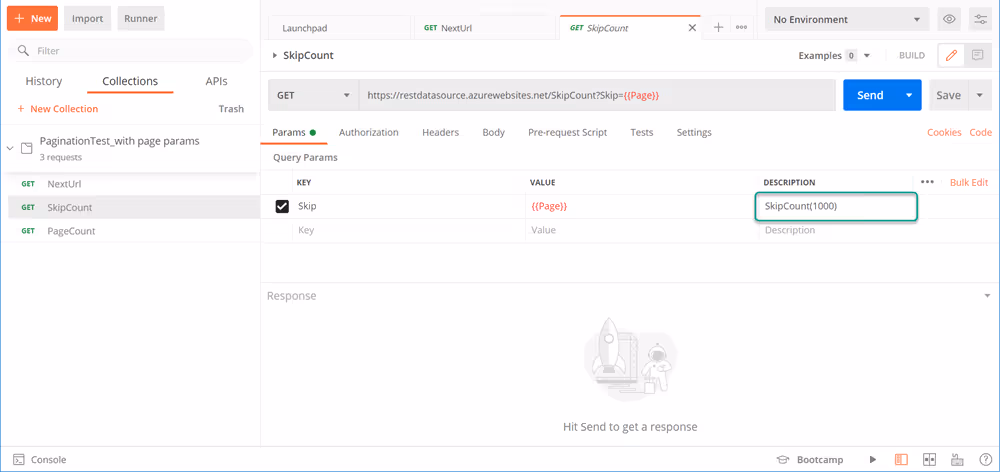This screenshot has width=1000, height=472.
Task: Open the tab options three-dots icon
Action: coord(741,28)
